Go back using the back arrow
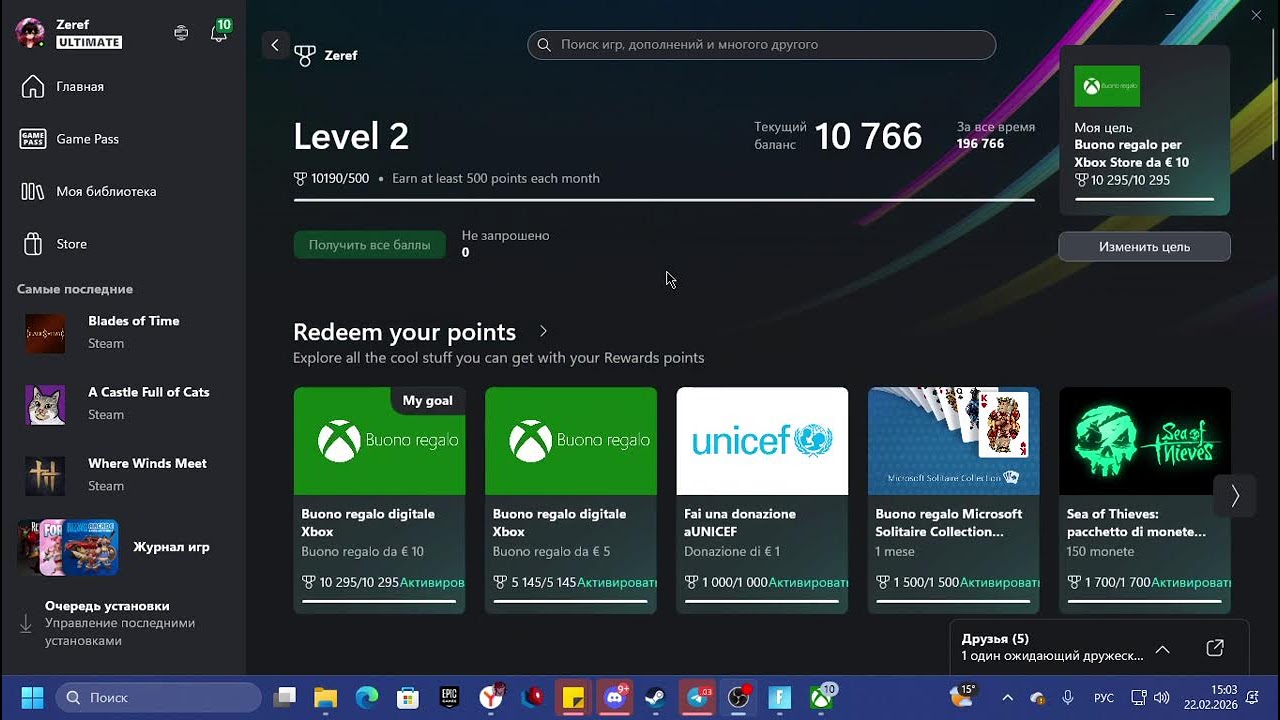Screen dimensions: 1280x720 tap(276, 45)
